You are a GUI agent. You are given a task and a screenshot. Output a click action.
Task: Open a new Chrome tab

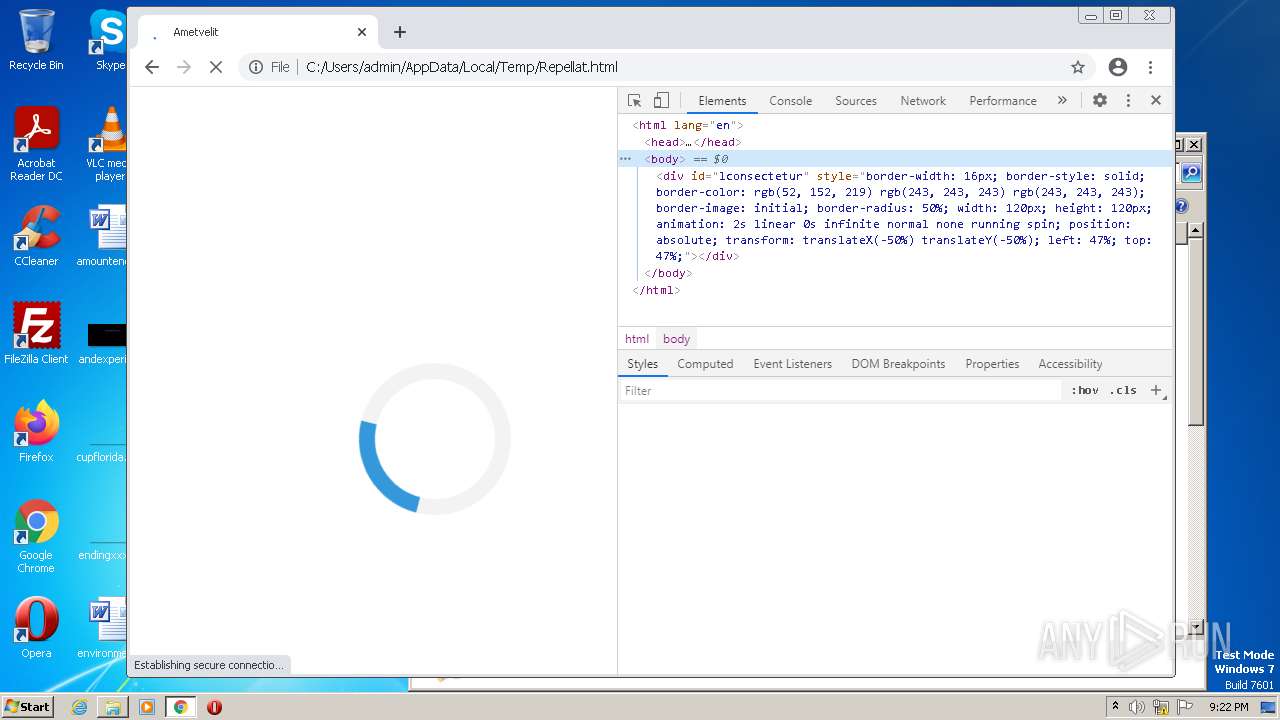(400, 32)
